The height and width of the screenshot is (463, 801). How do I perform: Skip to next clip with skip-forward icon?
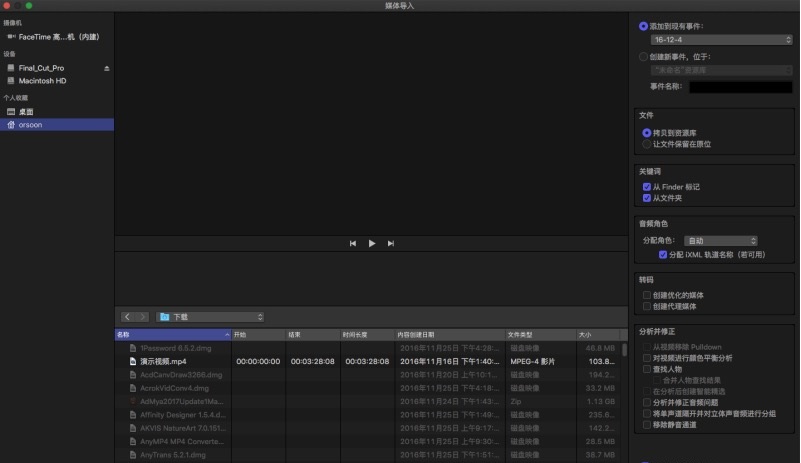pos(391,243)
